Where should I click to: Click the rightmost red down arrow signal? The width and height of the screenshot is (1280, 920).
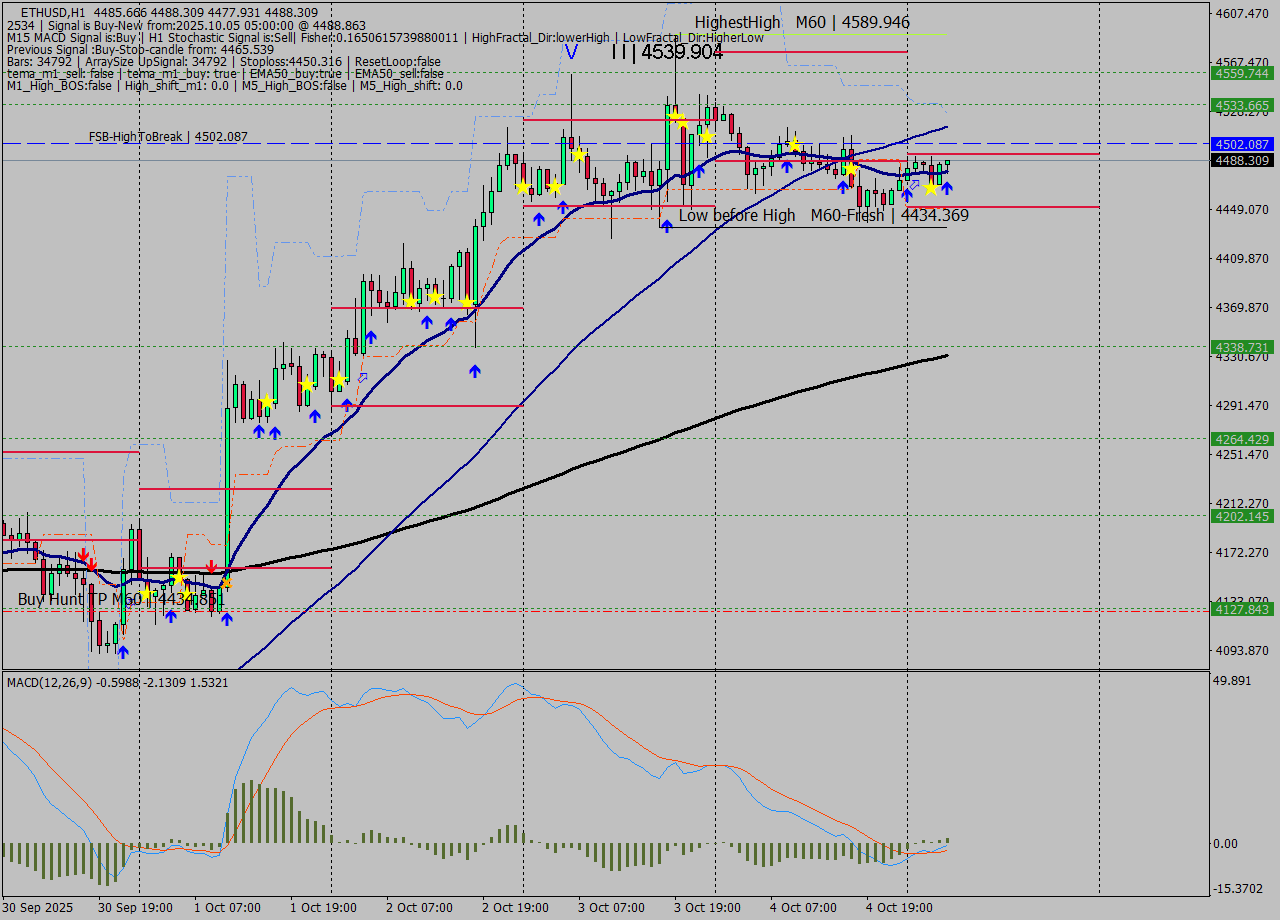point(211,567)
